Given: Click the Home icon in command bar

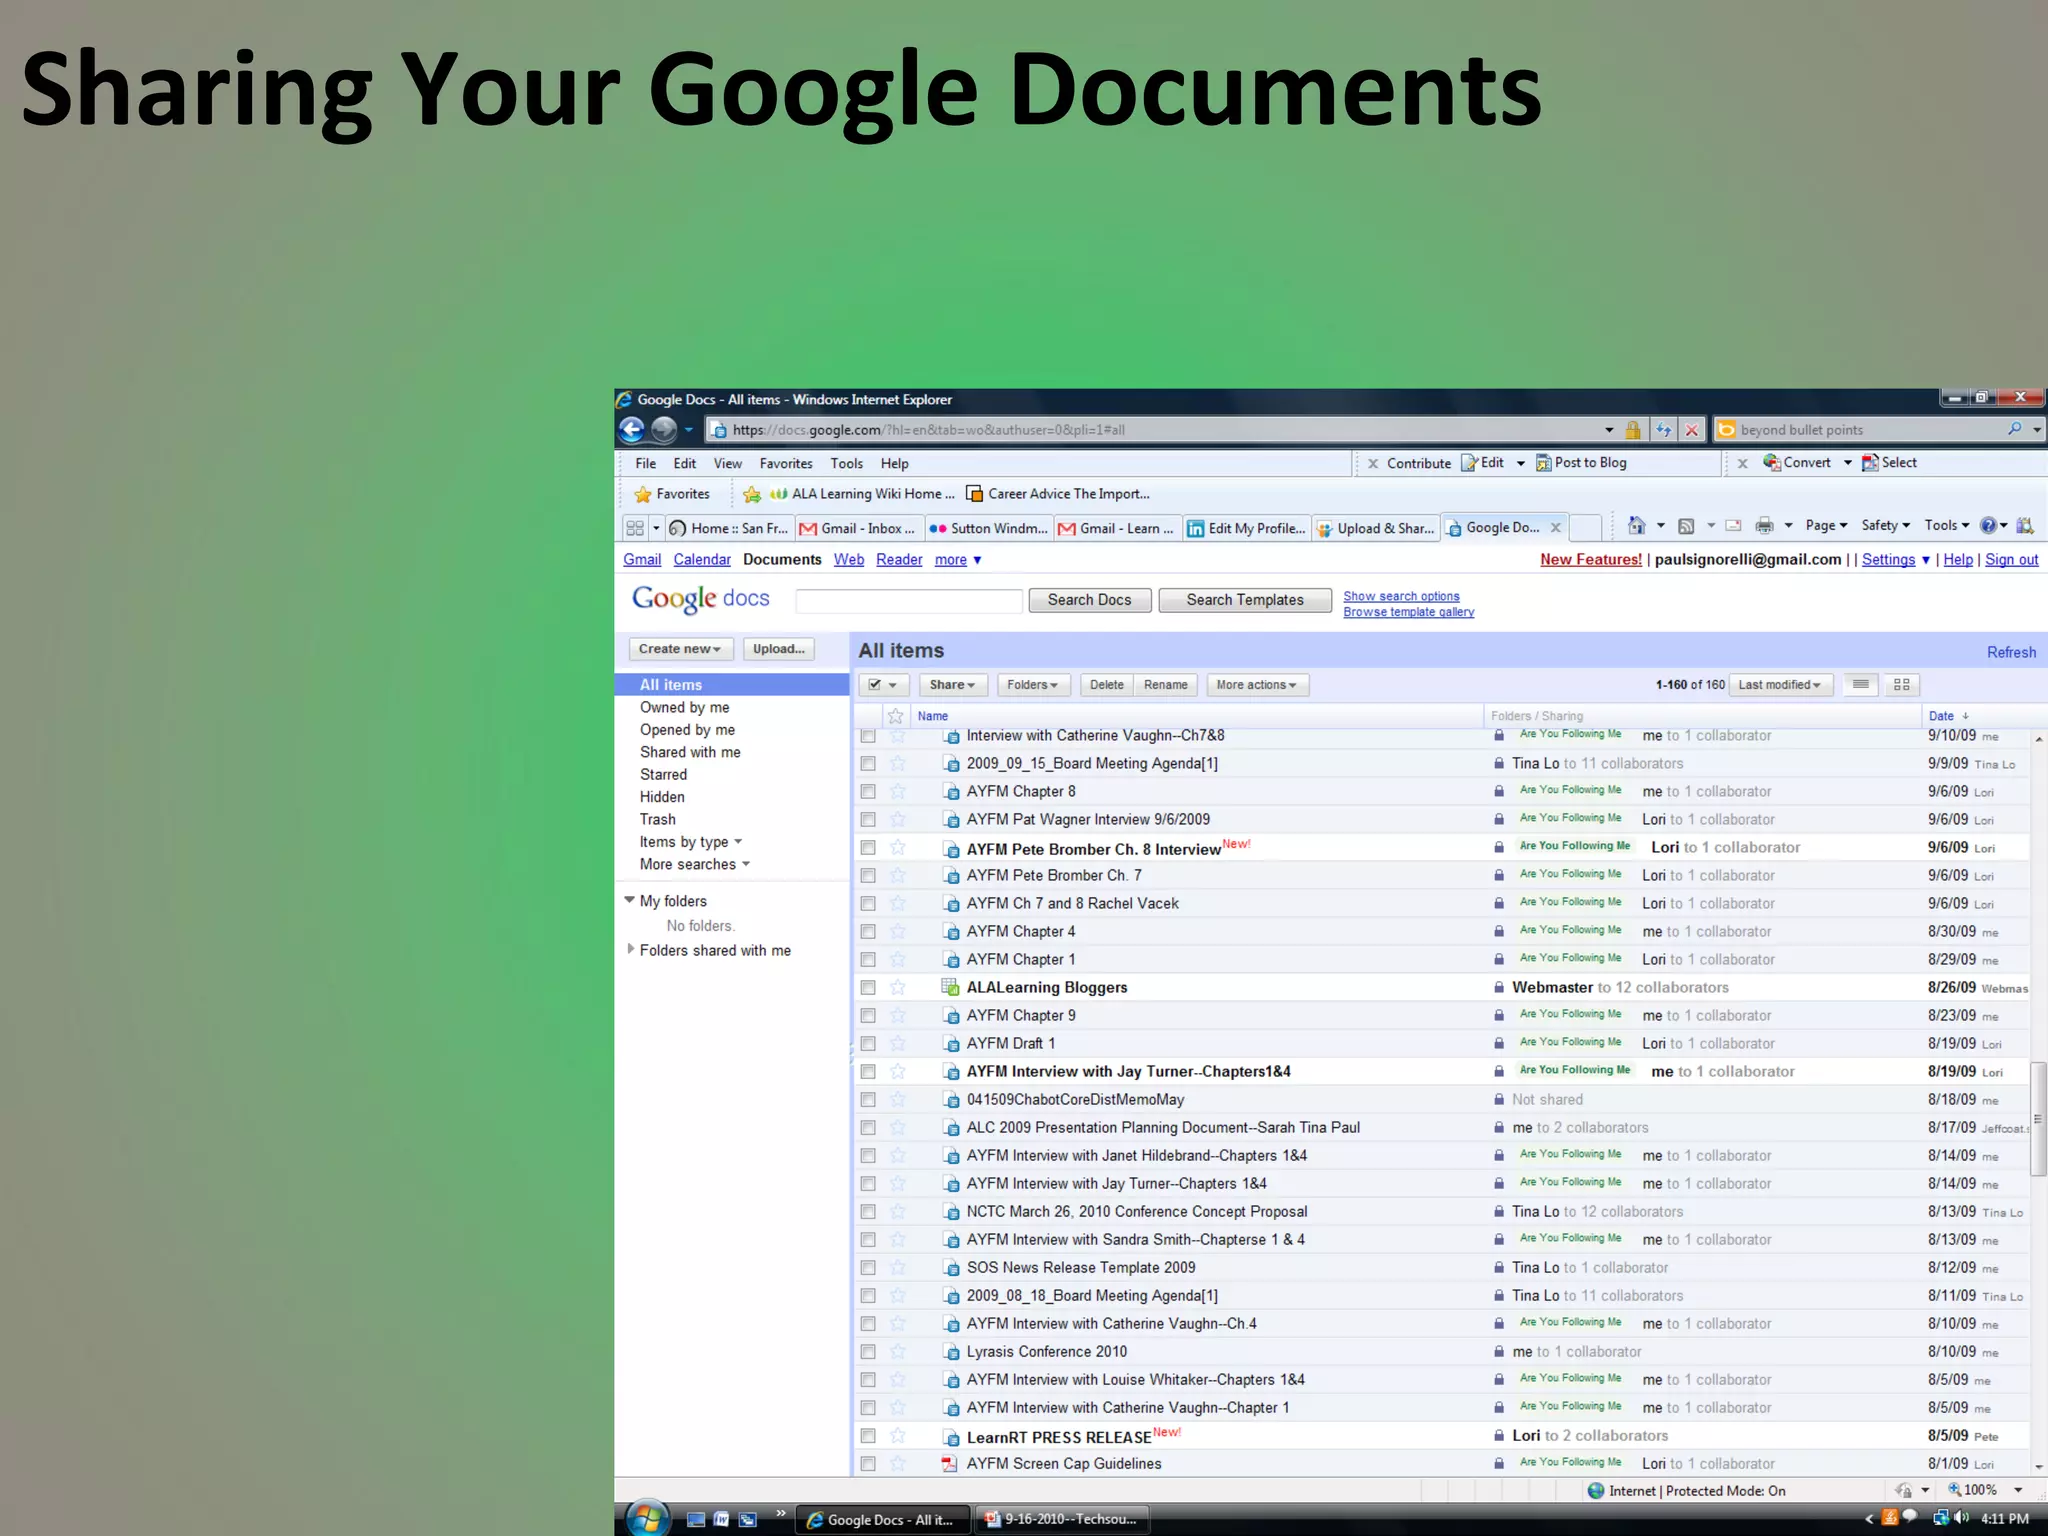Looking at the screenshot, I should [1637, 526].
